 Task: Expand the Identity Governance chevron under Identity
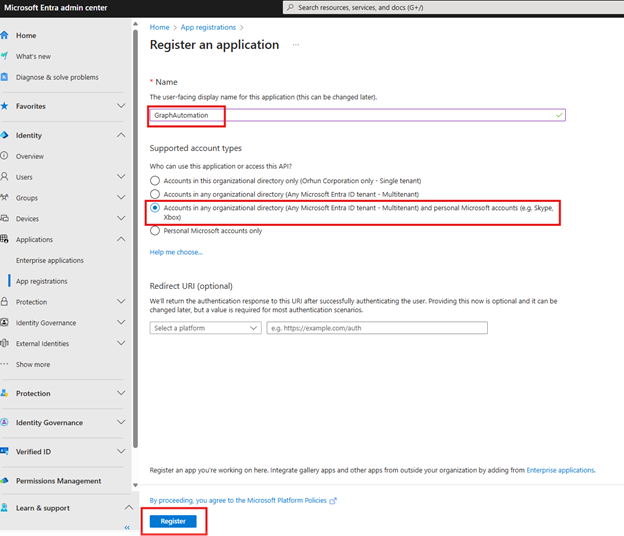pyautogui.click(x=121, y=323)
